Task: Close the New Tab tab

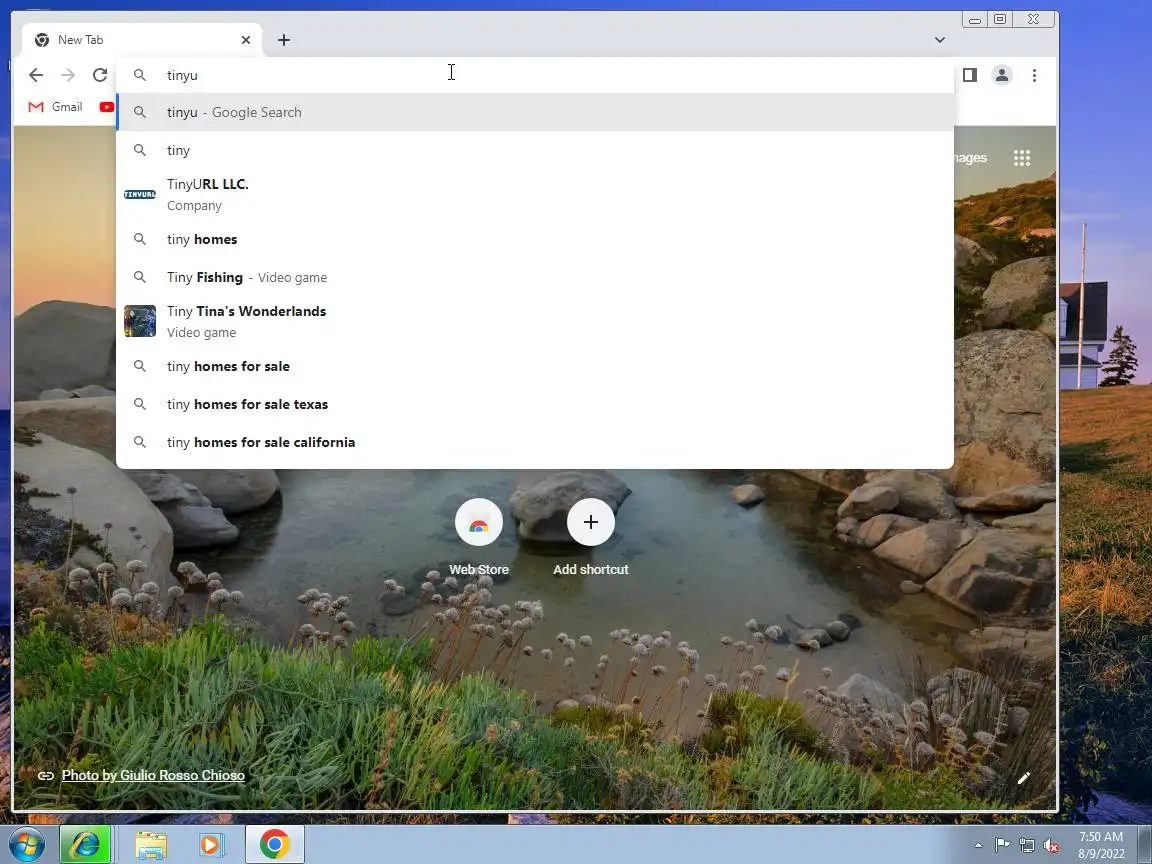Action: tap(246, 40)
